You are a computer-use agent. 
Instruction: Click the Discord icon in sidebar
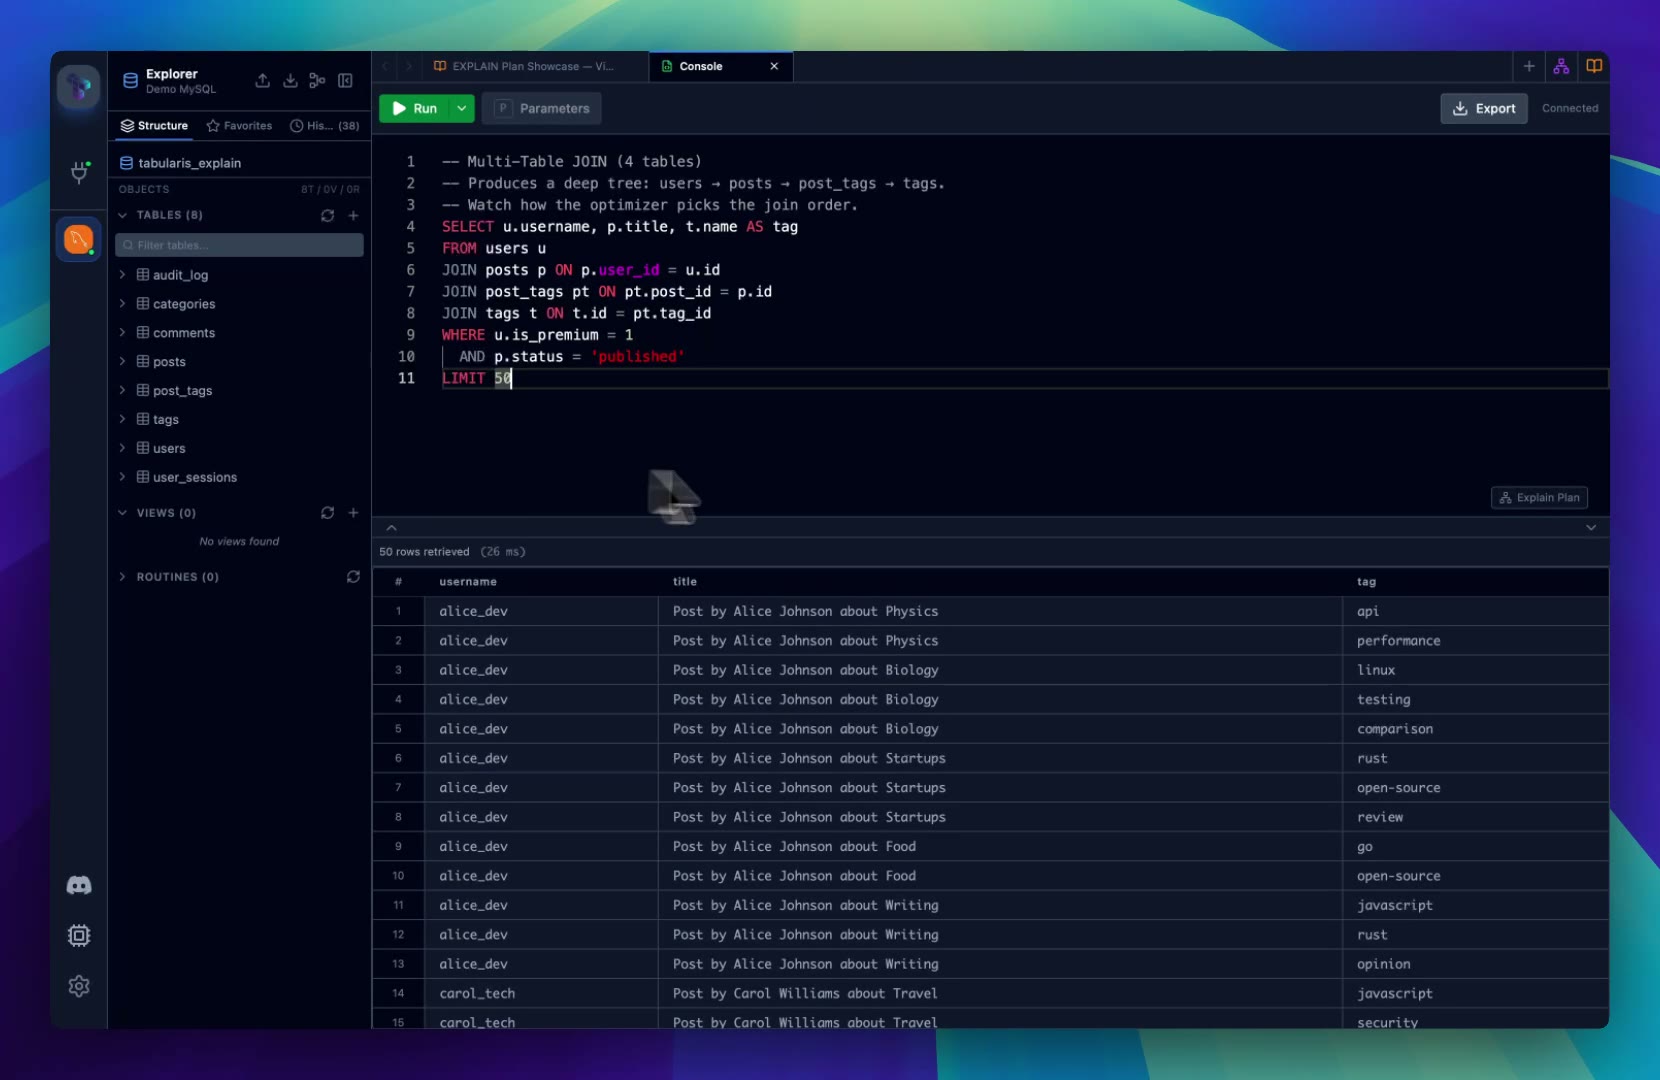point(79,885)
